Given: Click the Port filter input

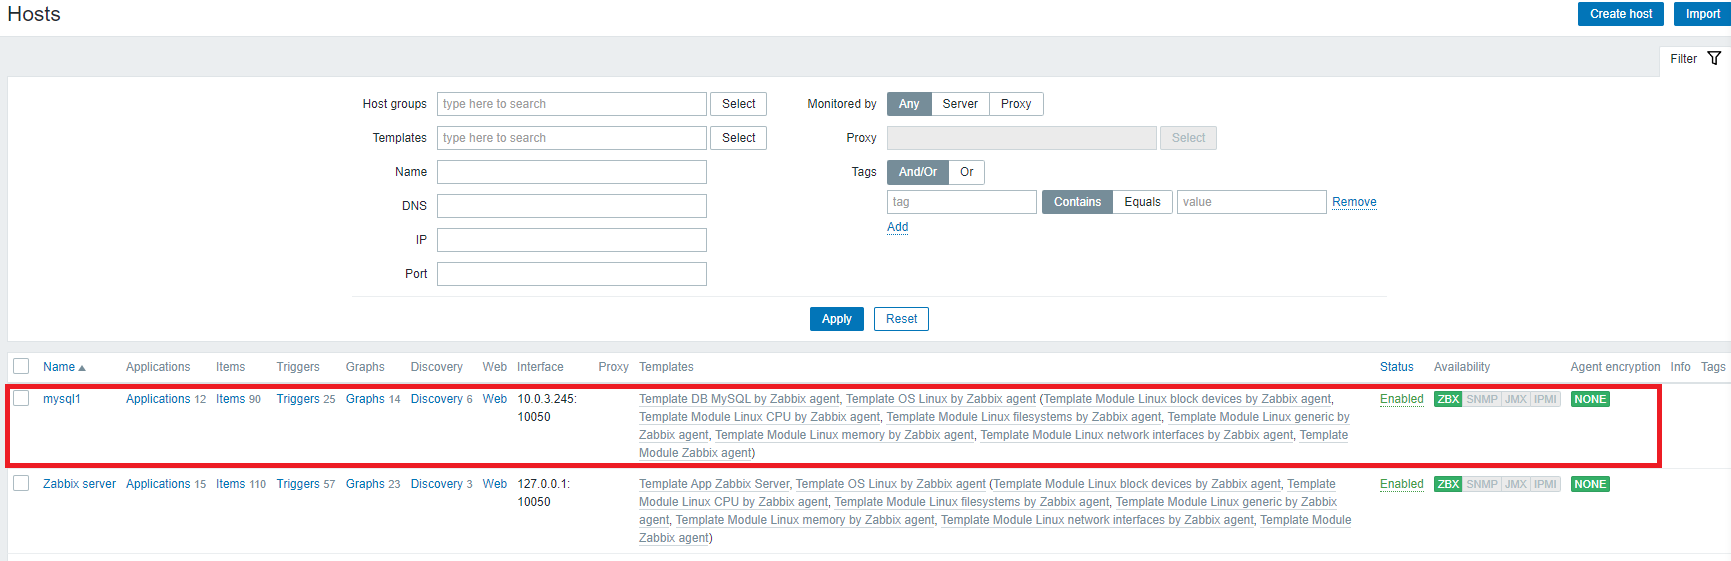Looking at the screenshot, I should tap(572, 274).
